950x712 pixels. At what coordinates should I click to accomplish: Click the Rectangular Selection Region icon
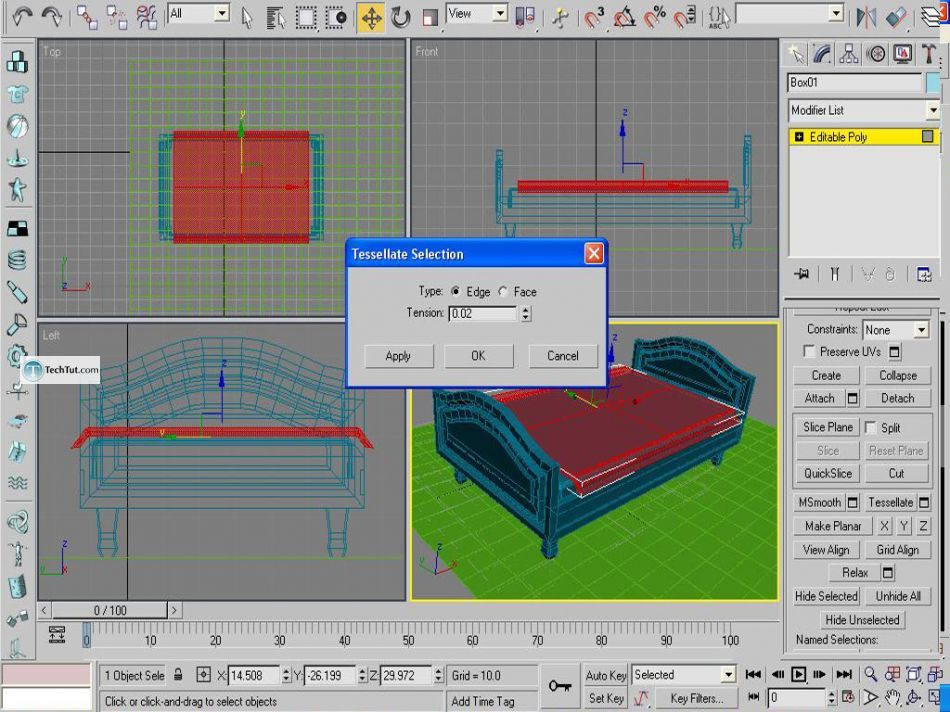[x=306, y=18]
